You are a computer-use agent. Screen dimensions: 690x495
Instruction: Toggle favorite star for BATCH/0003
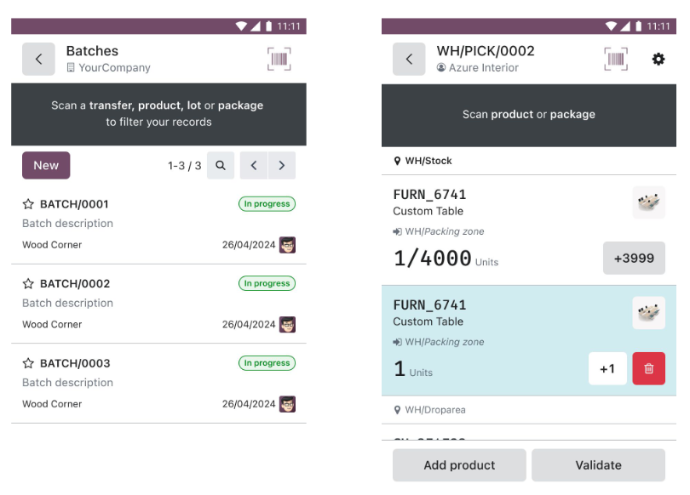pyautogui.click(x=28, y=363)
